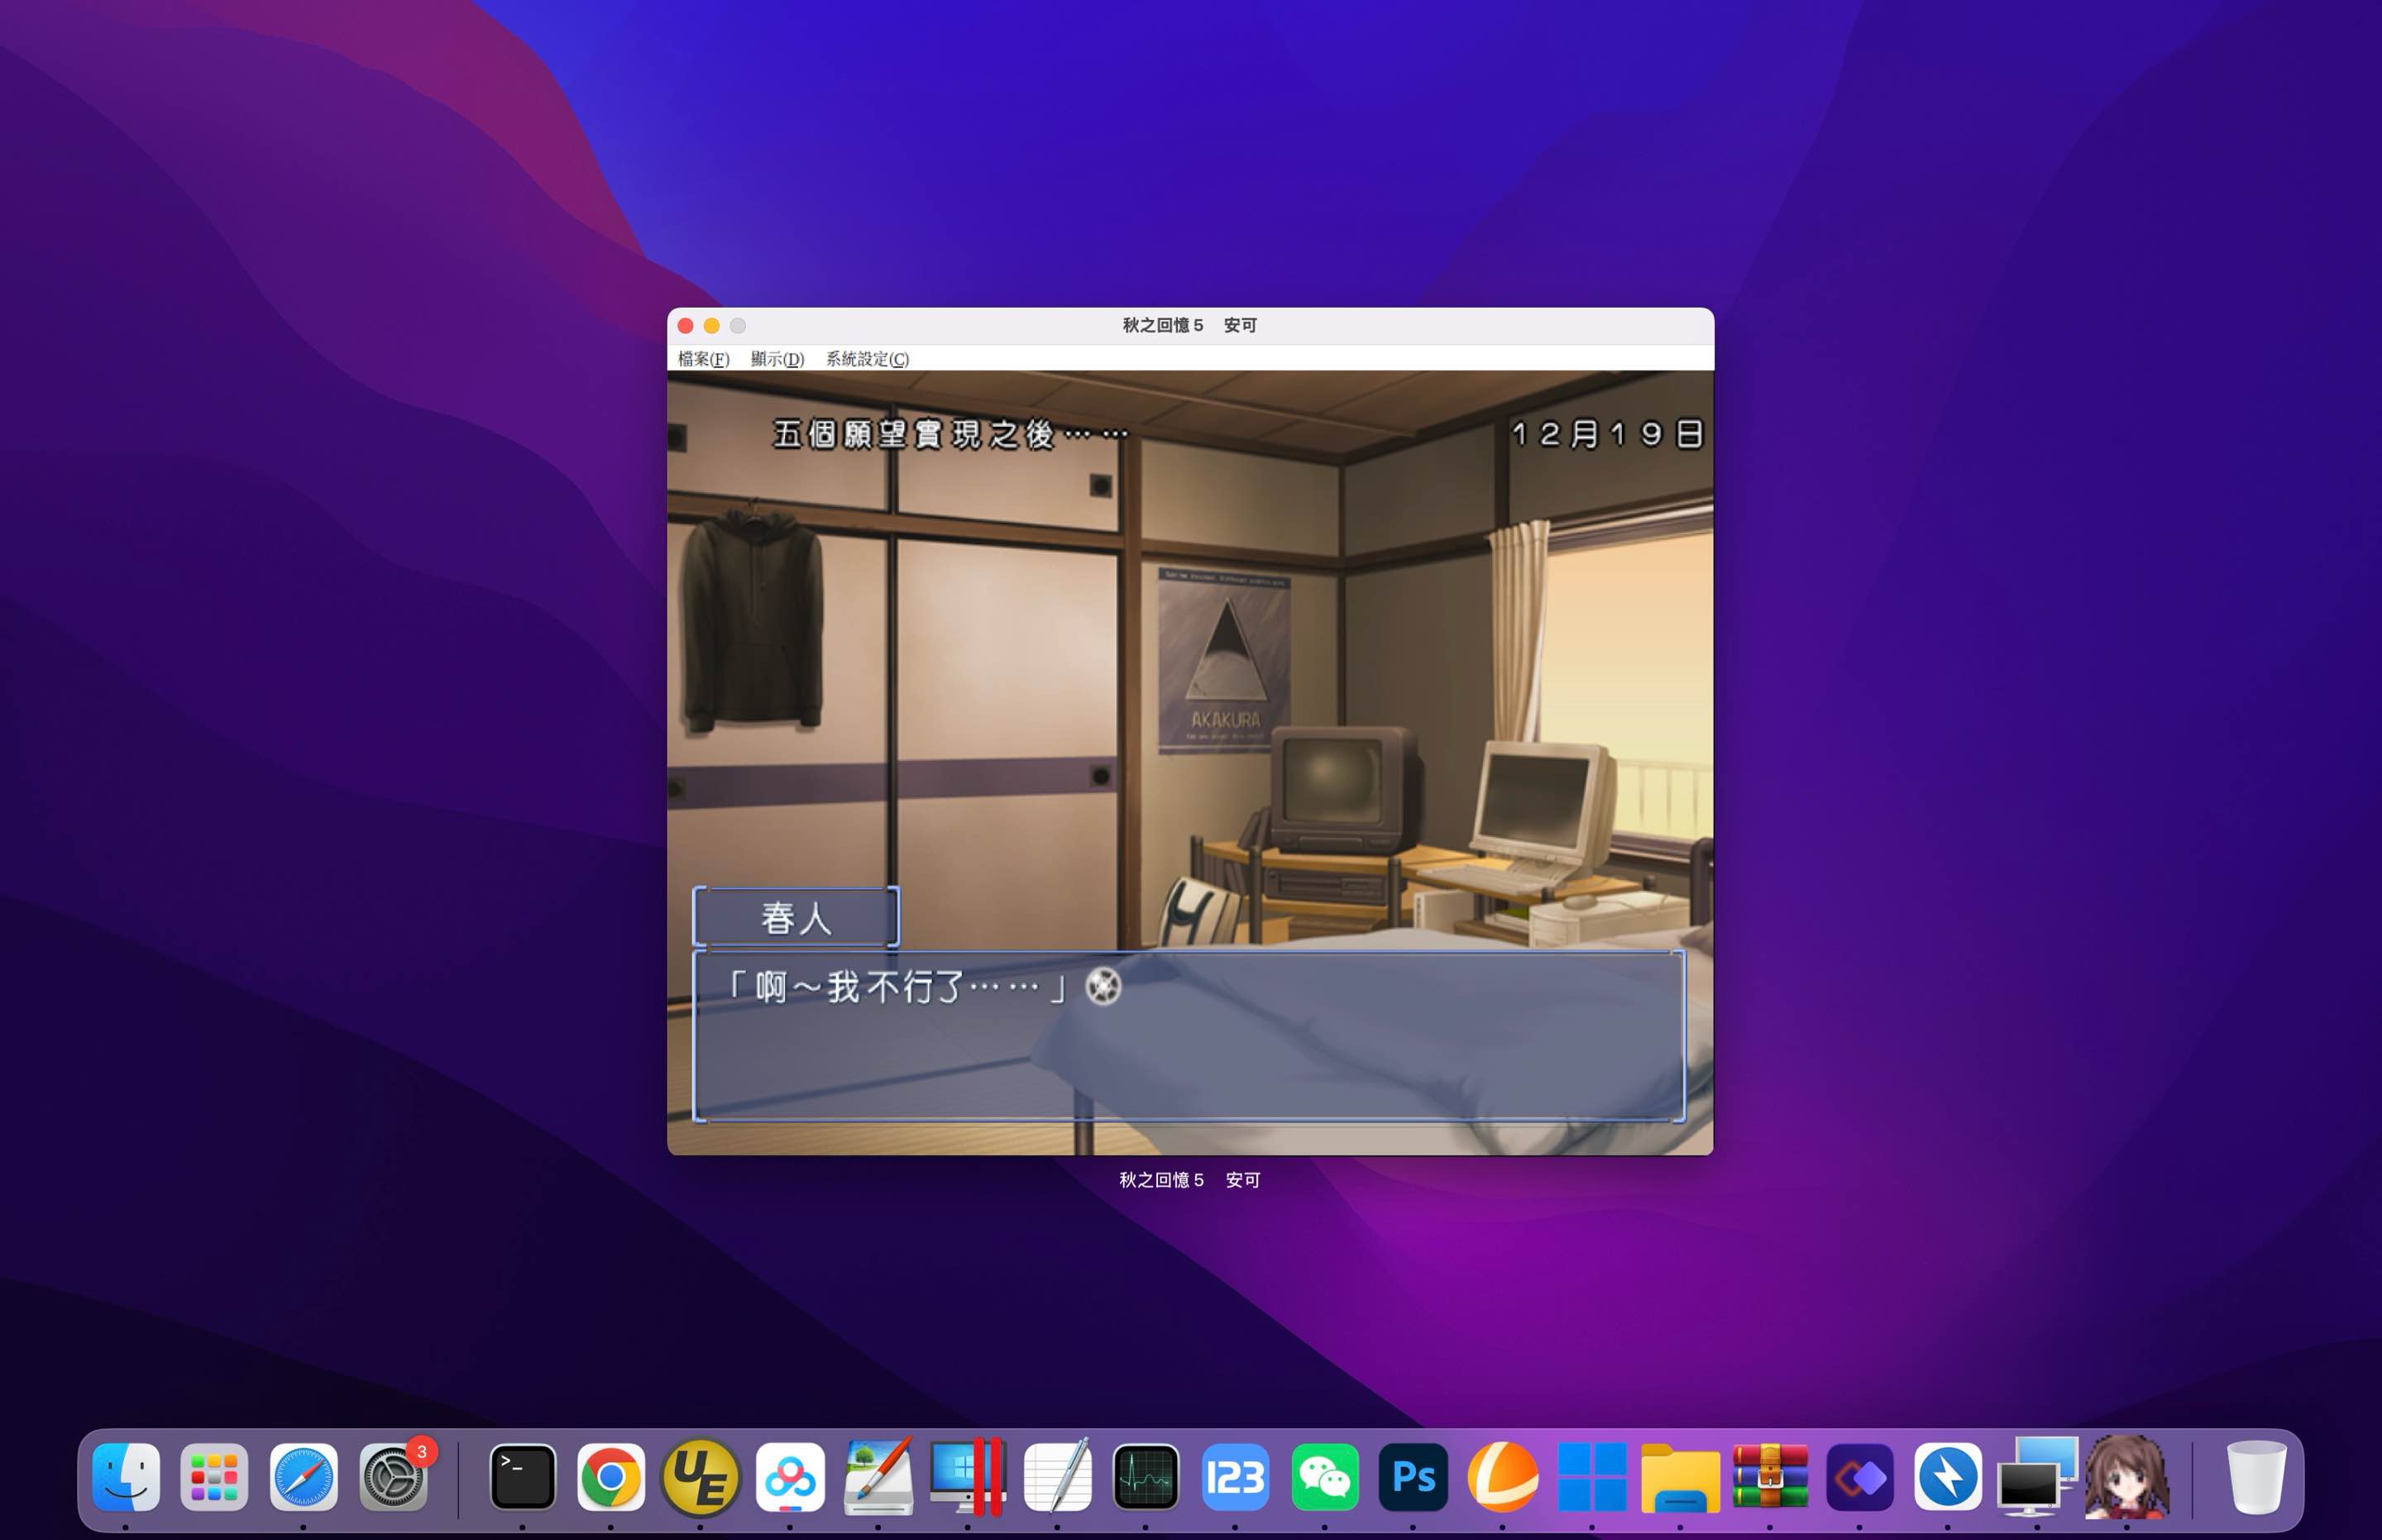Open the Trash in the dock
Image resolution: width=2382 pixels, height=1540 pixels.
point(2256,1476)
